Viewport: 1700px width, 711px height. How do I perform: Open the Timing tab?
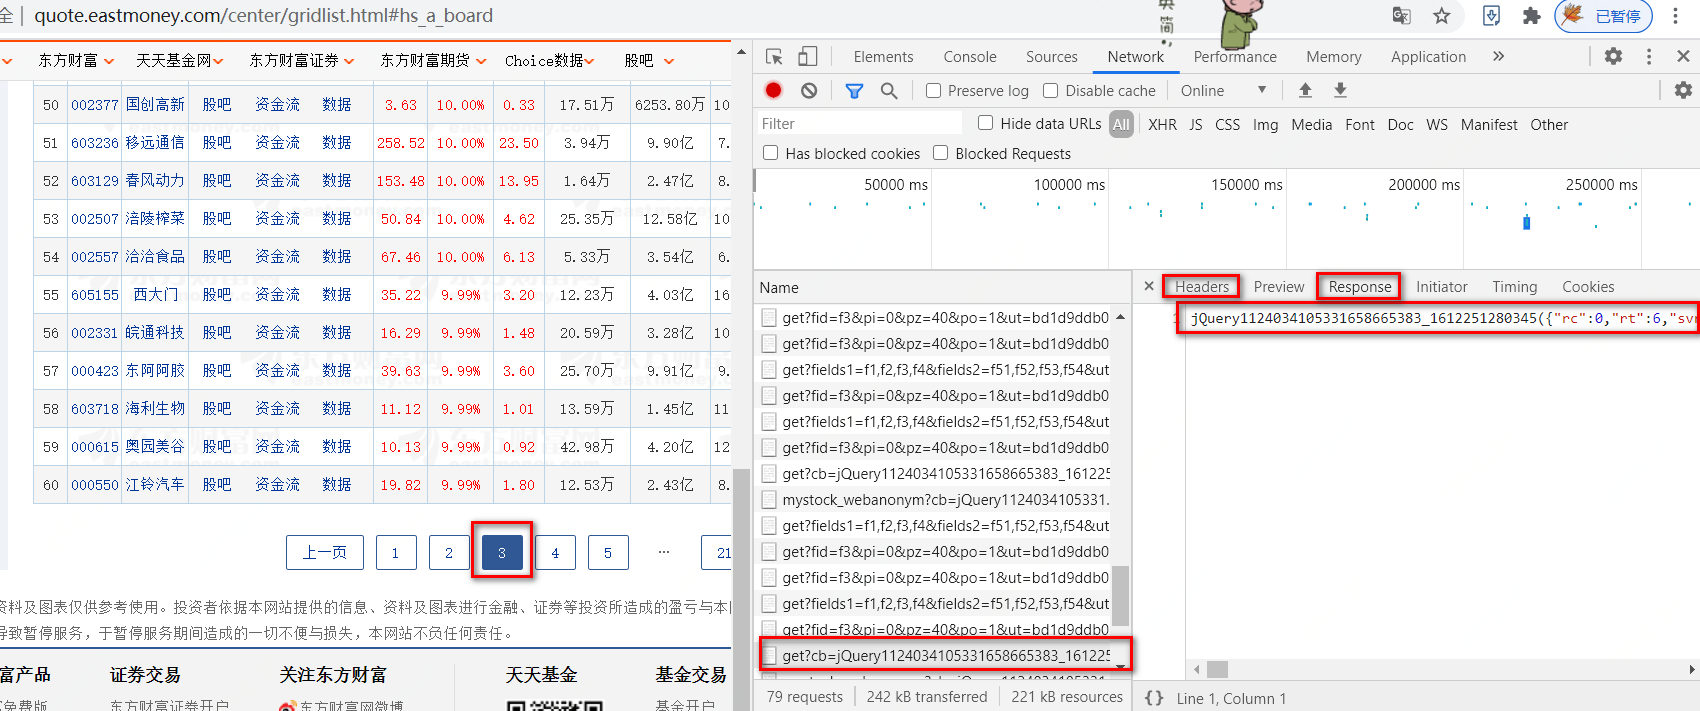(1515, 287)
